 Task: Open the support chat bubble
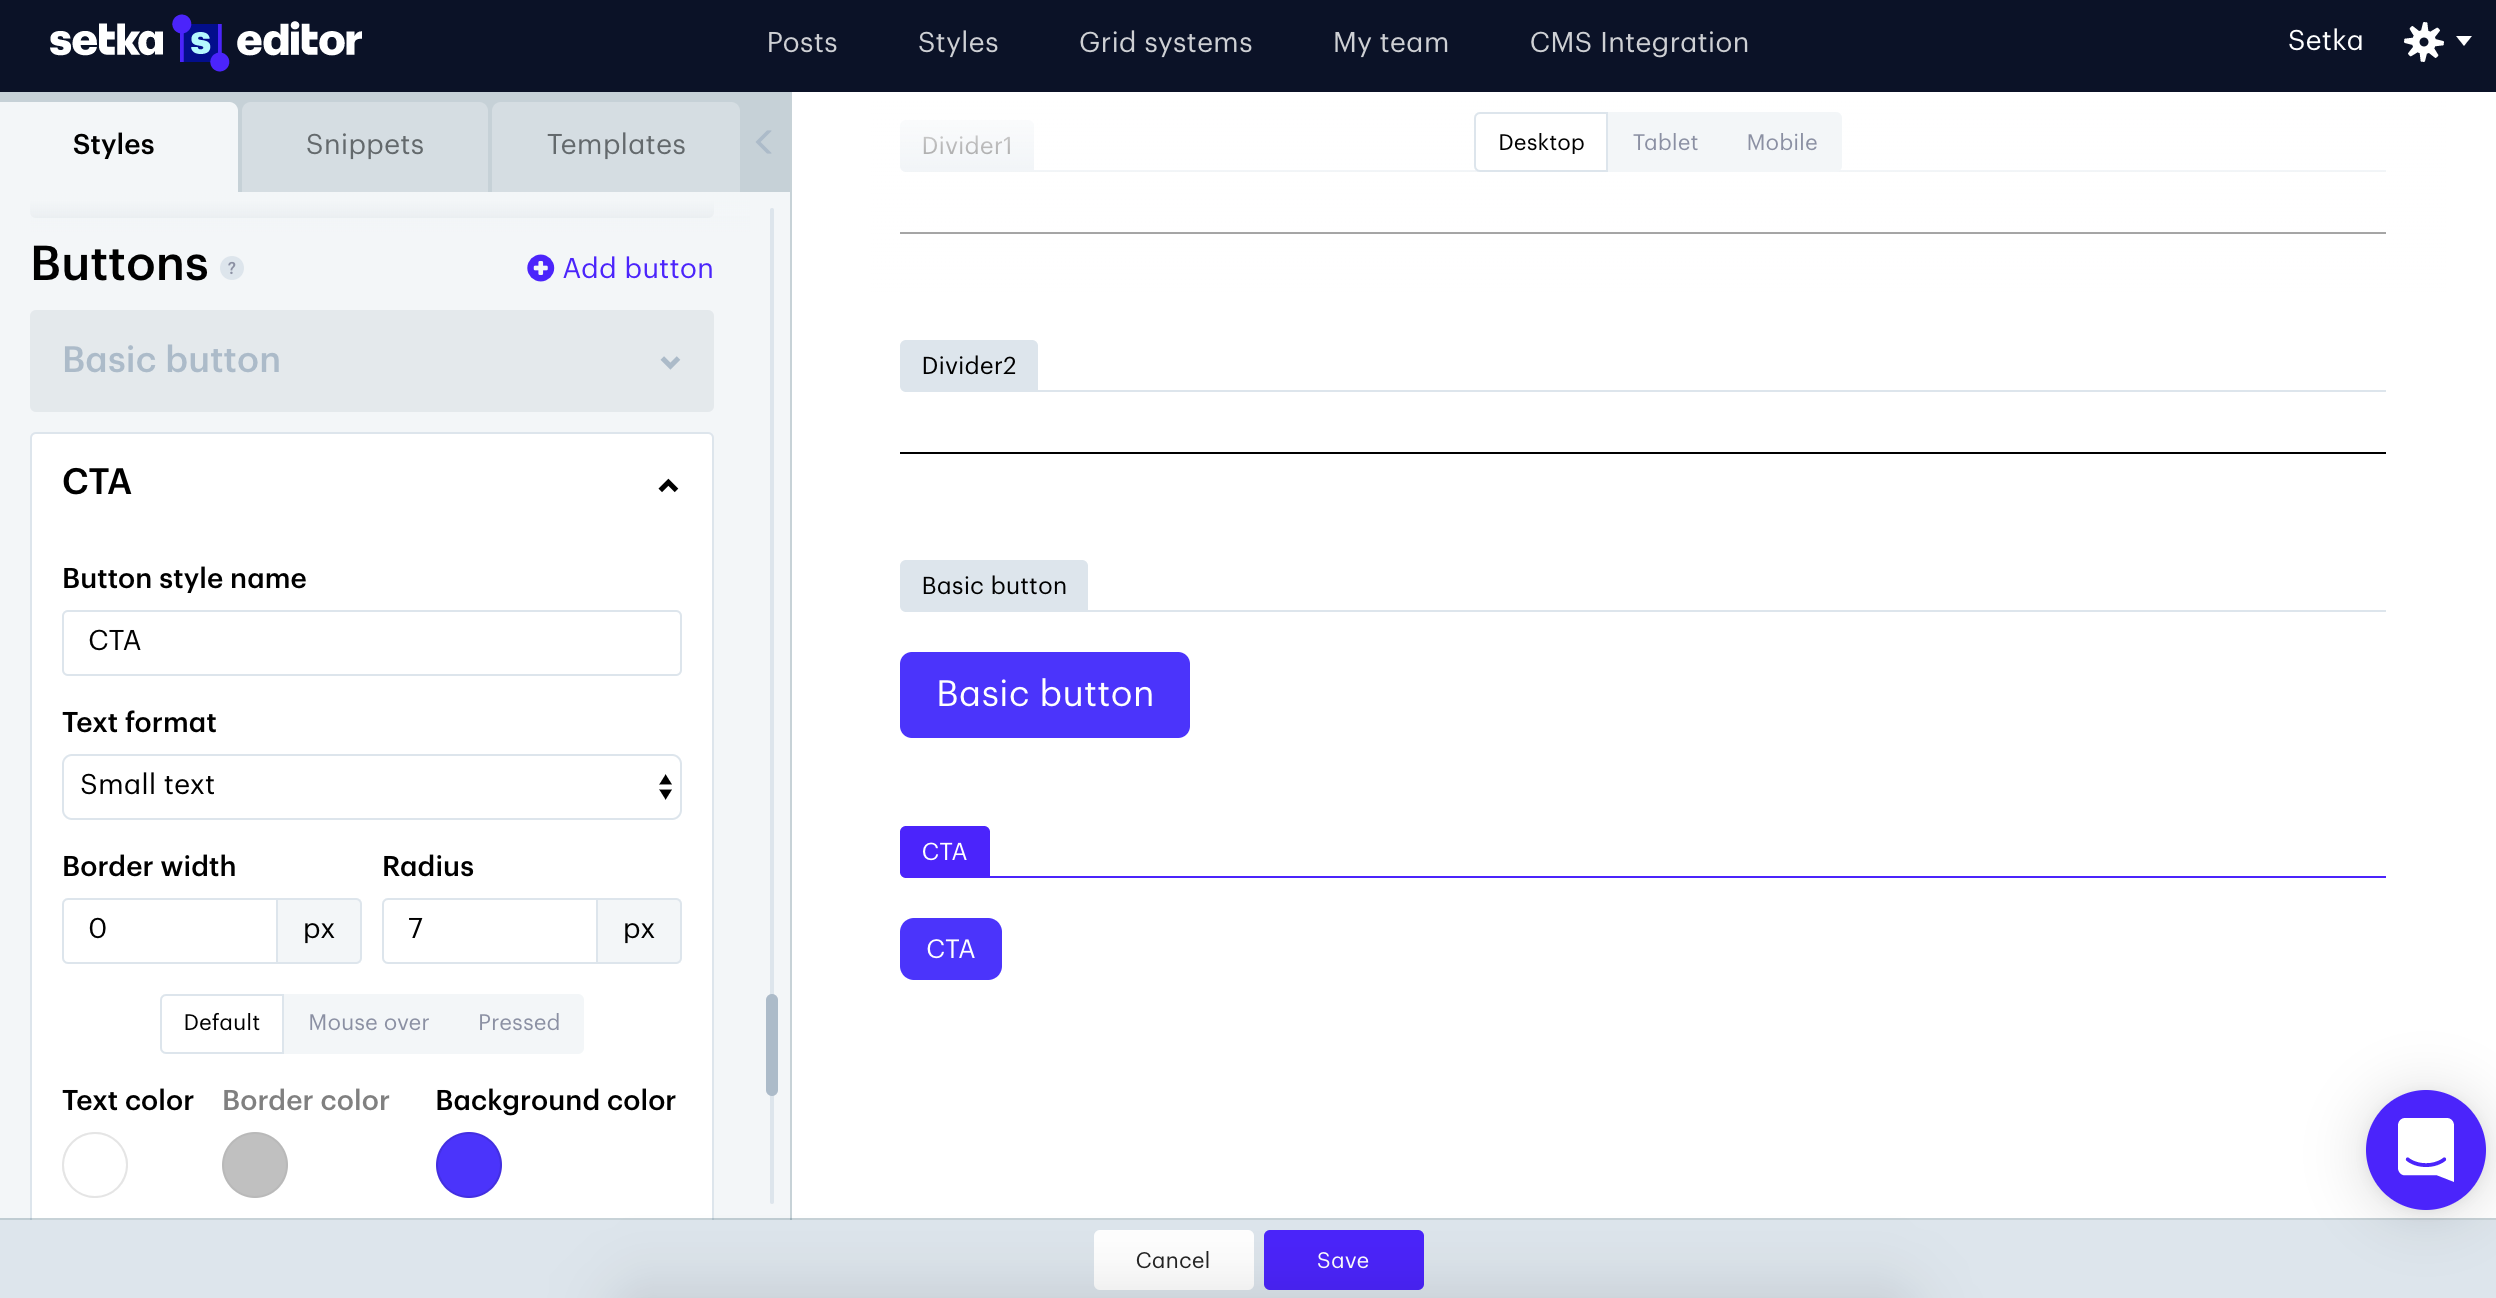(x=2424, y=1150)
